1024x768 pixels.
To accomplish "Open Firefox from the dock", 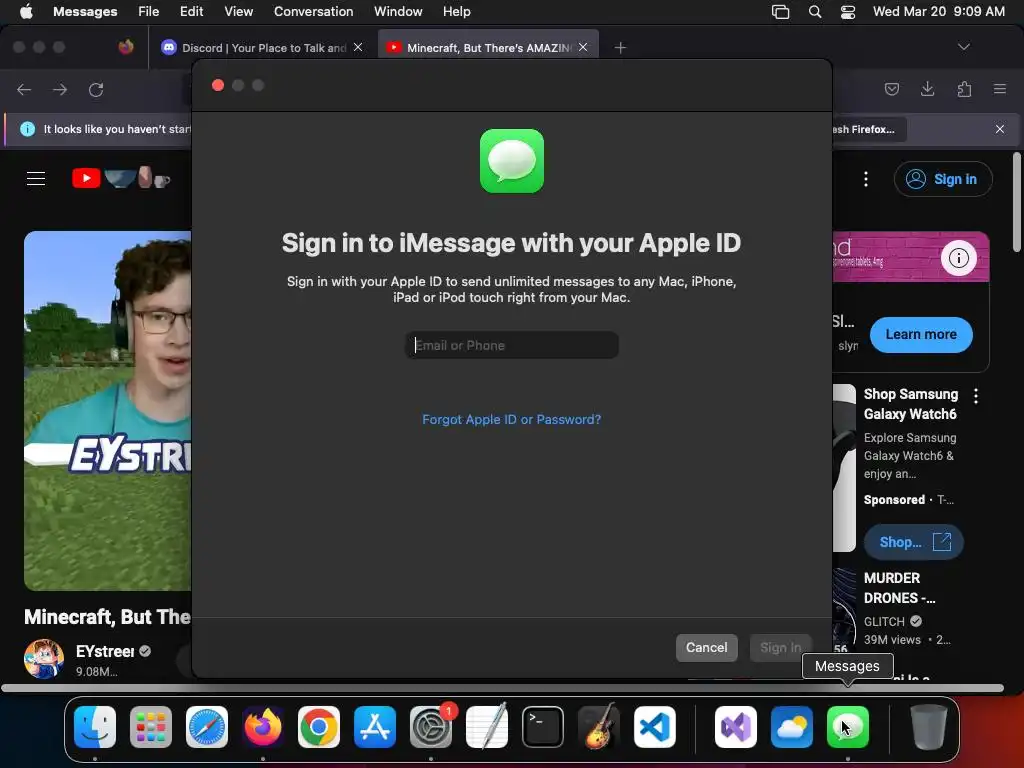I will click(x=263, y=727).
